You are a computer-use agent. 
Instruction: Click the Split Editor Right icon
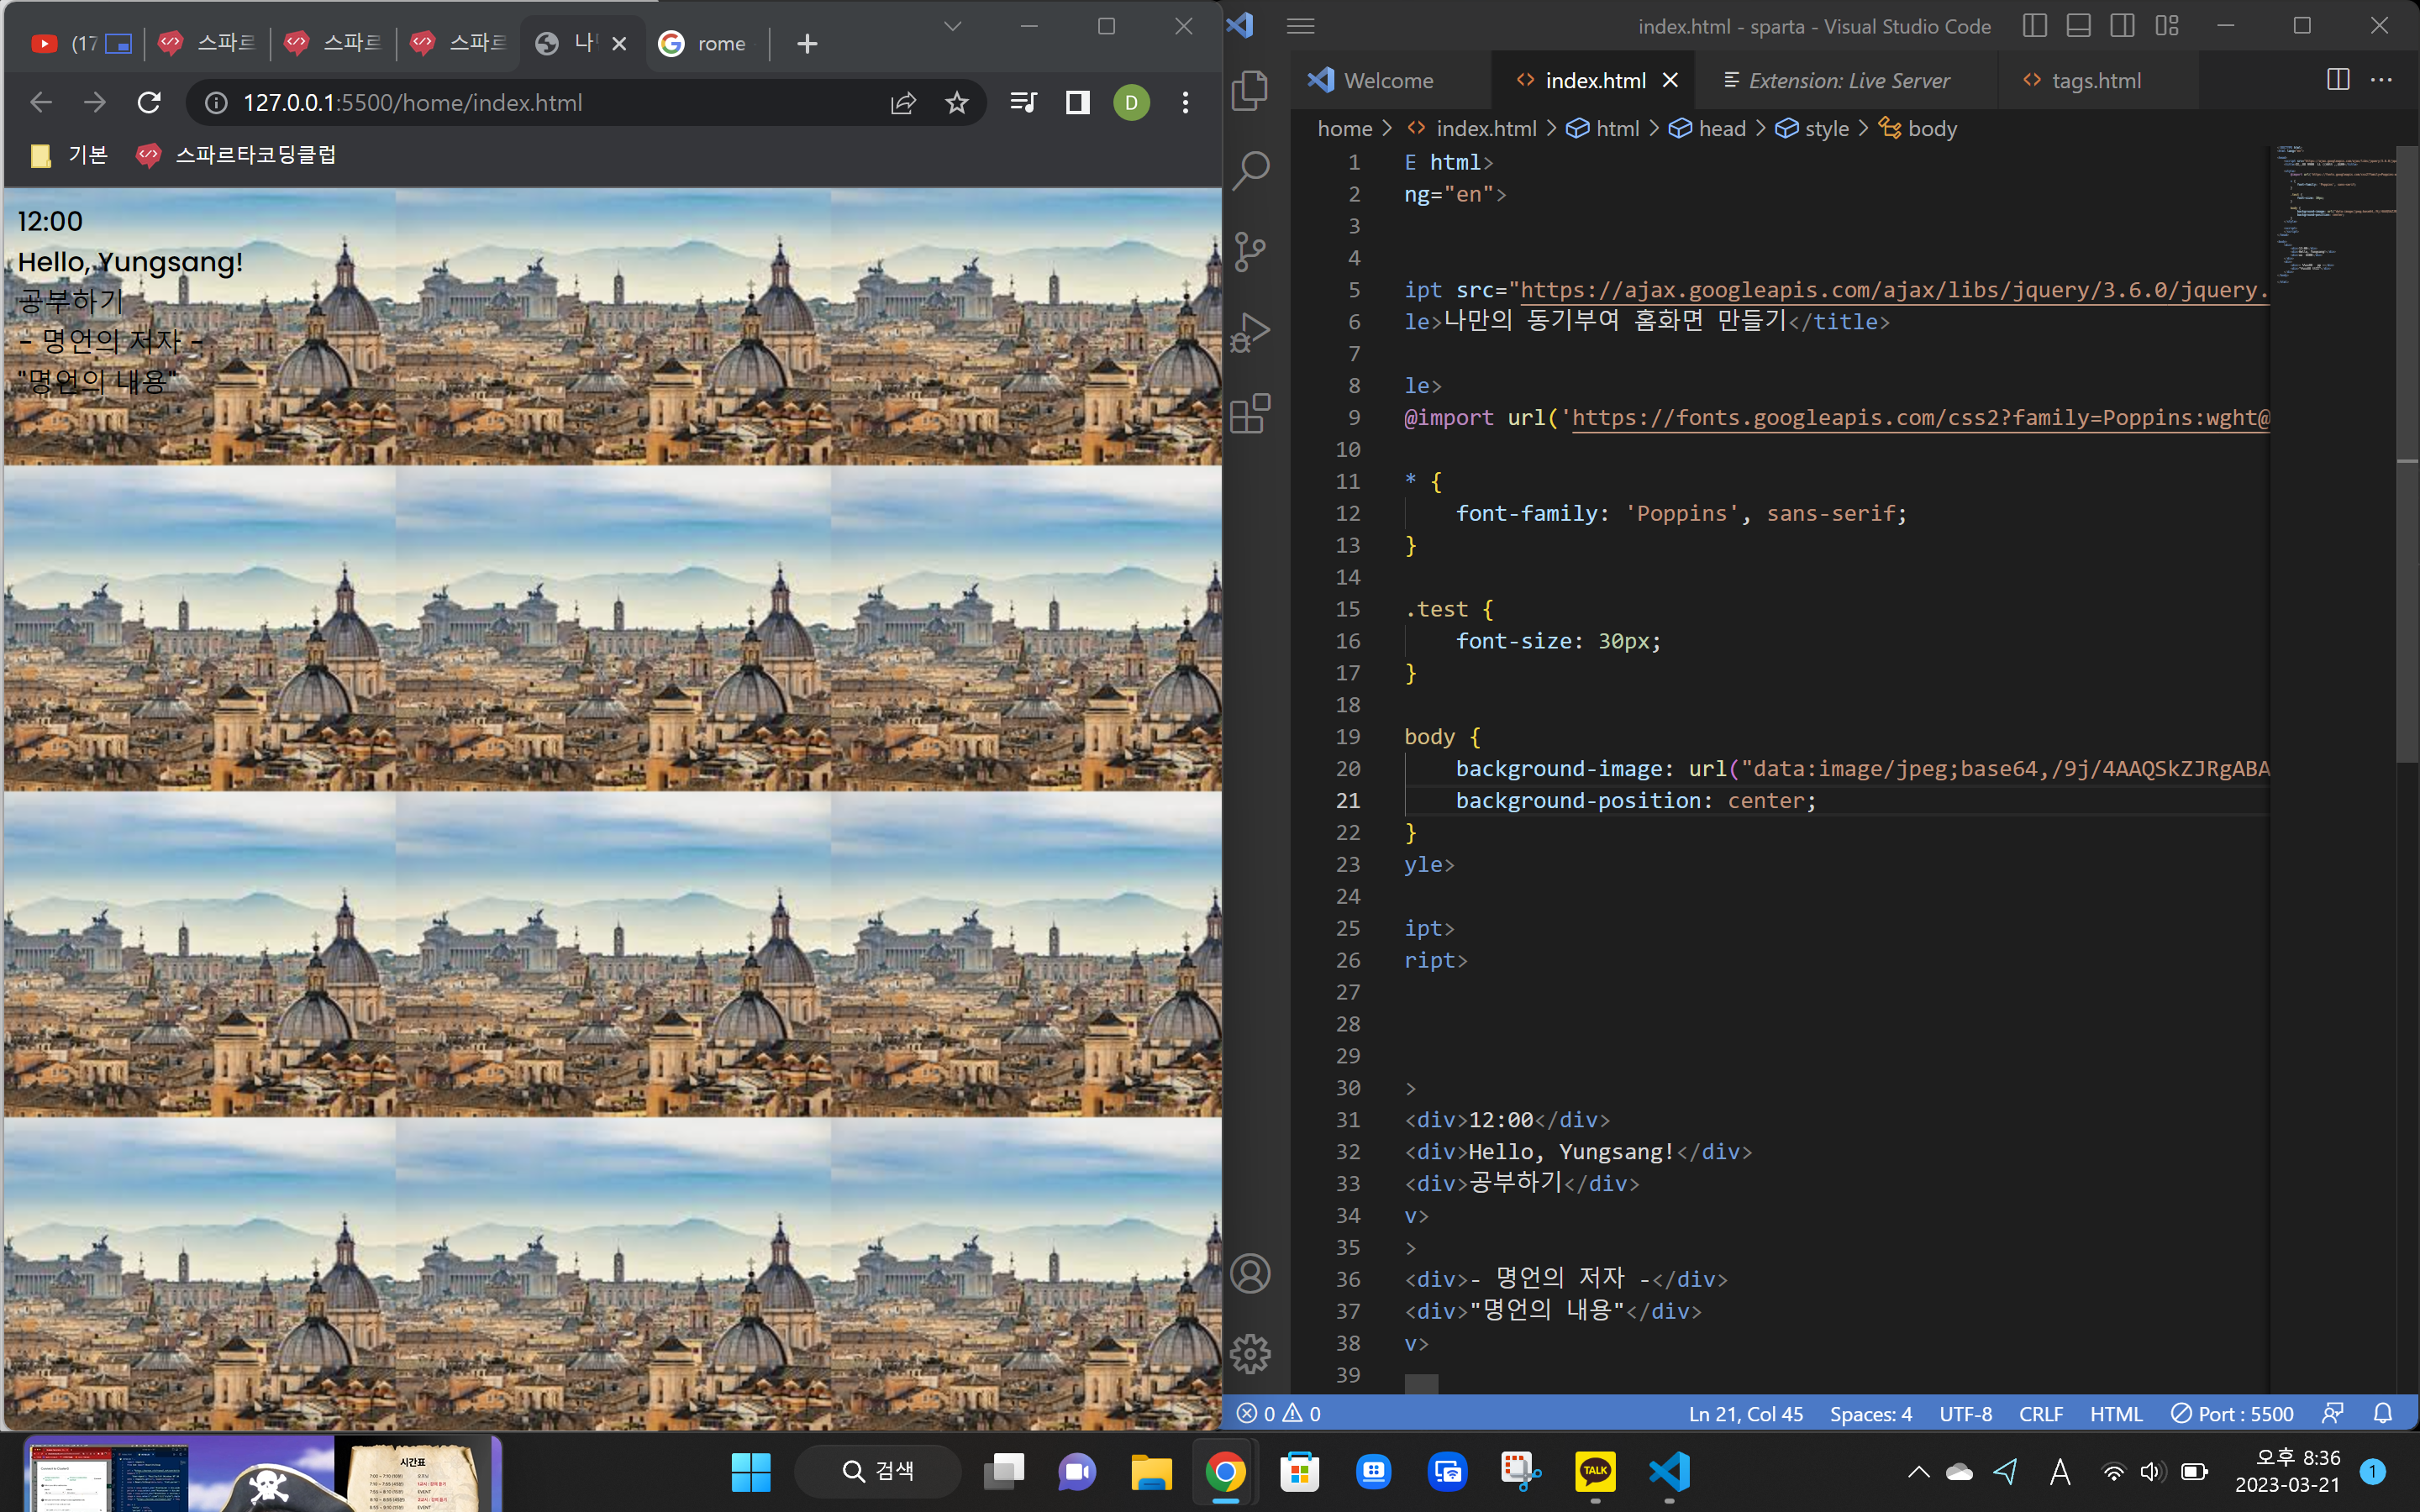(2338, 80)
